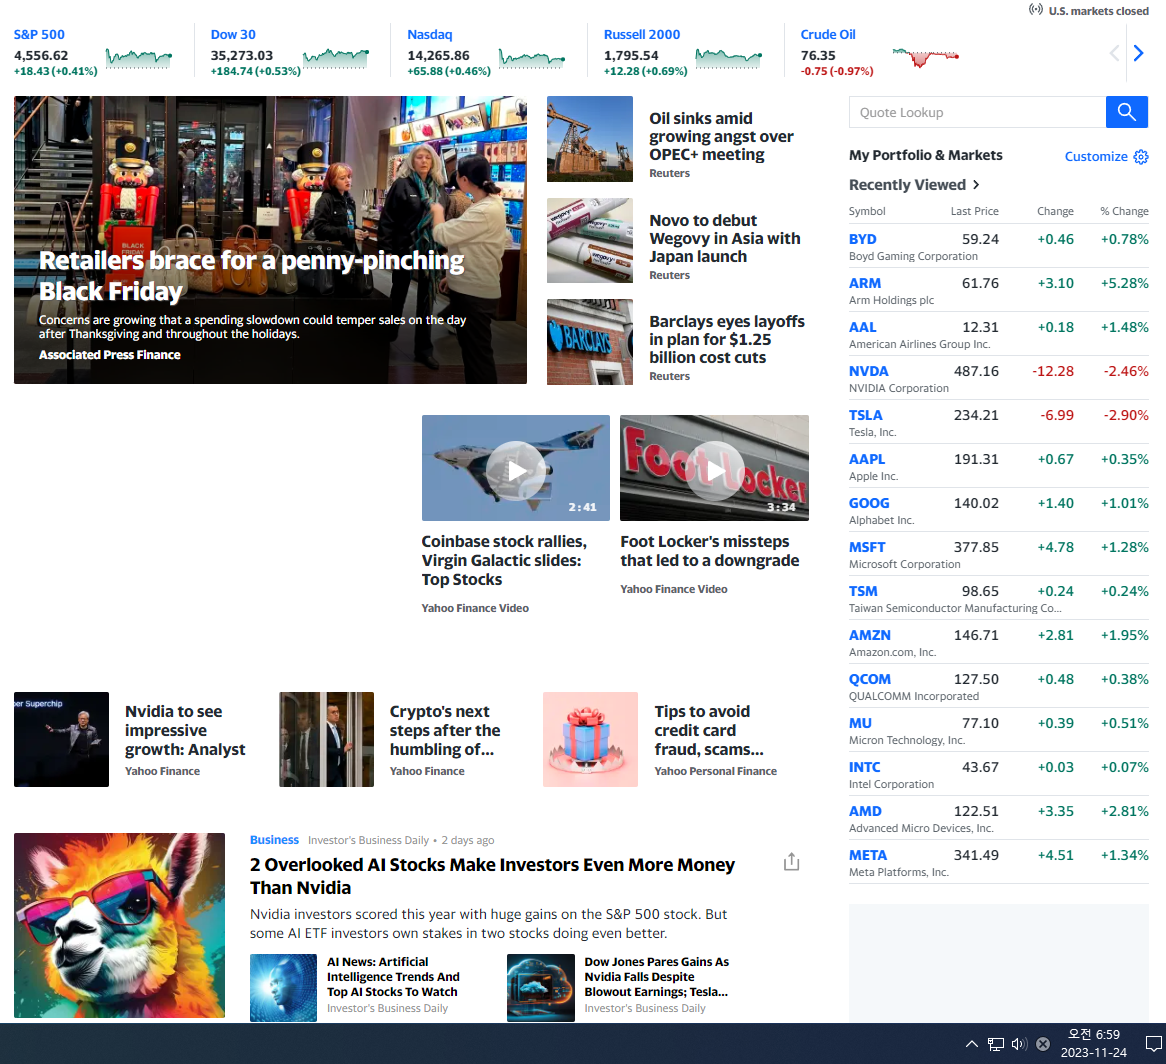Open the MU ticker symbol
The image size is (1166, 1064).
[x=860, y=723]
